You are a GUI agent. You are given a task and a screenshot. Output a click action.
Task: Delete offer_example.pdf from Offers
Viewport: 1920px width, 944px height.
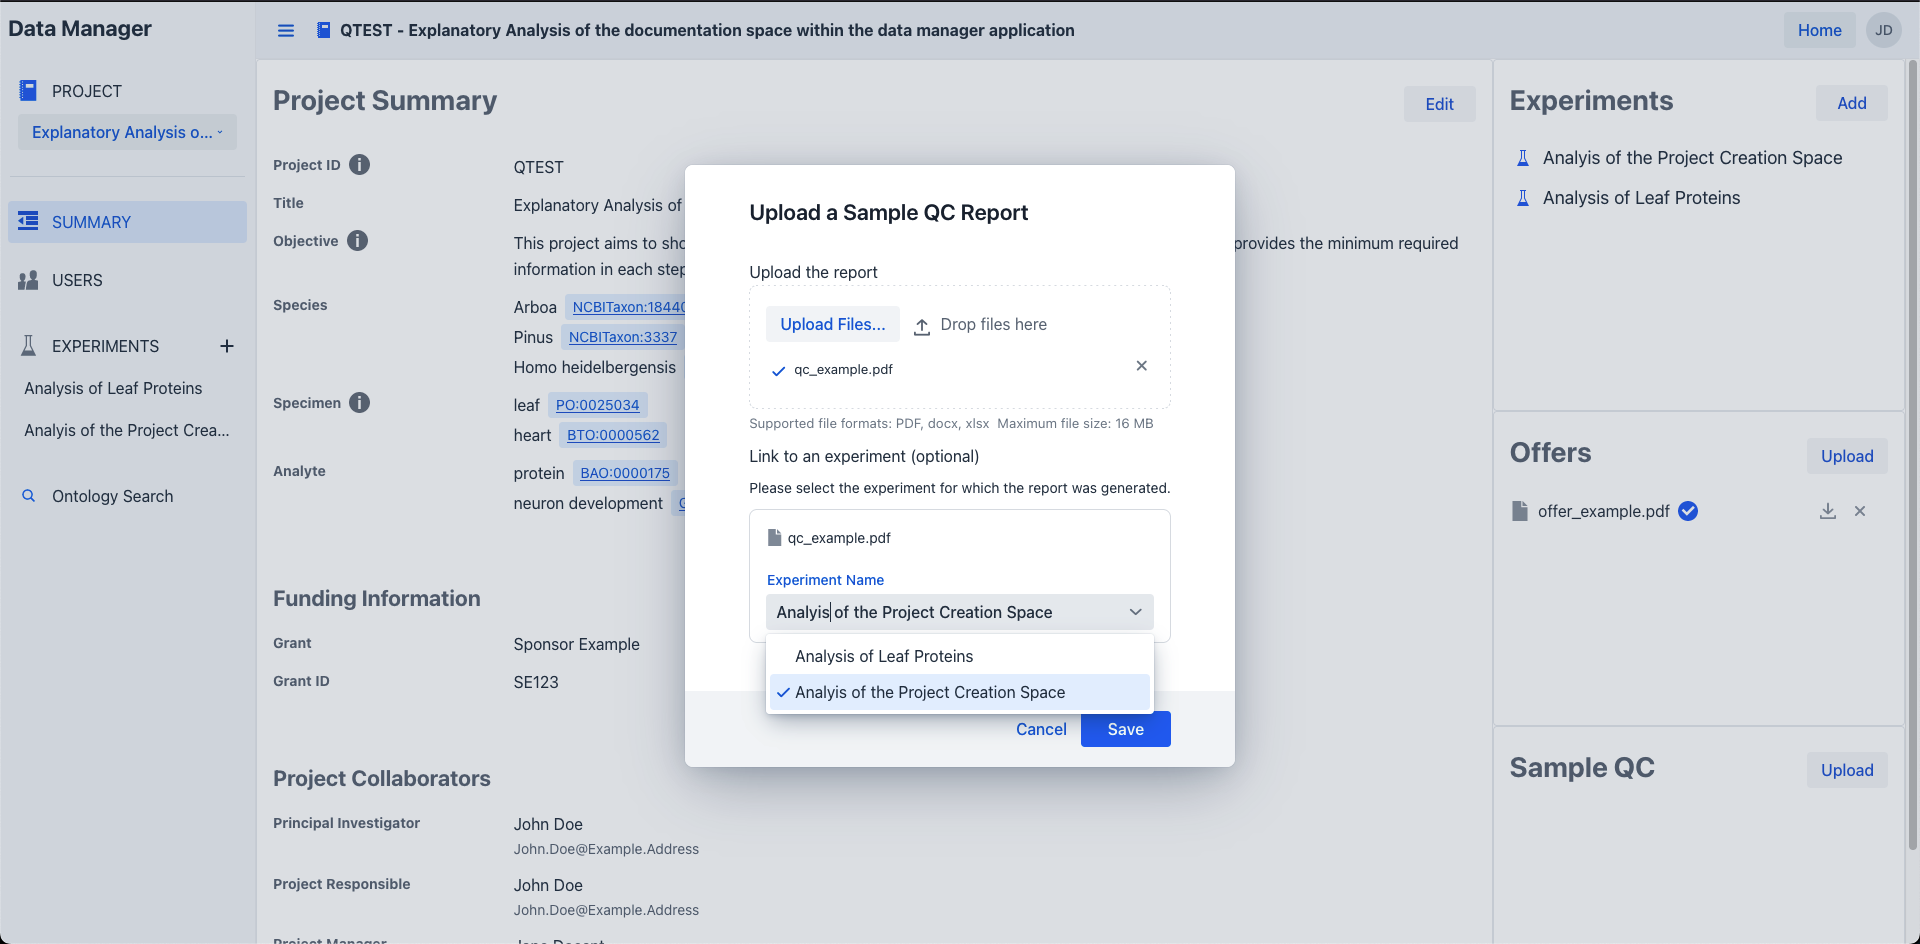[x=1860, y=511]
